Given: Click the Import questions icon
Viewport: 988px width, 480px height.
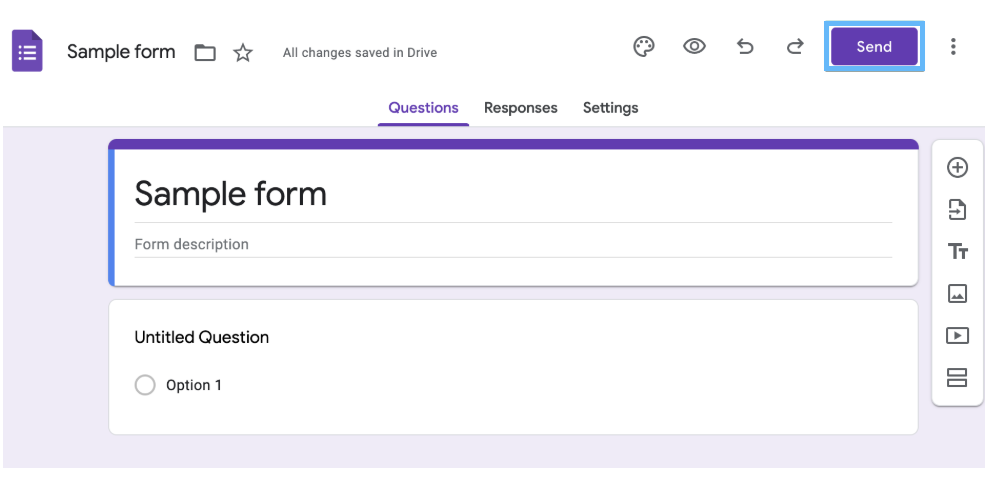Looking at the screenshot, I should [957, 210].
